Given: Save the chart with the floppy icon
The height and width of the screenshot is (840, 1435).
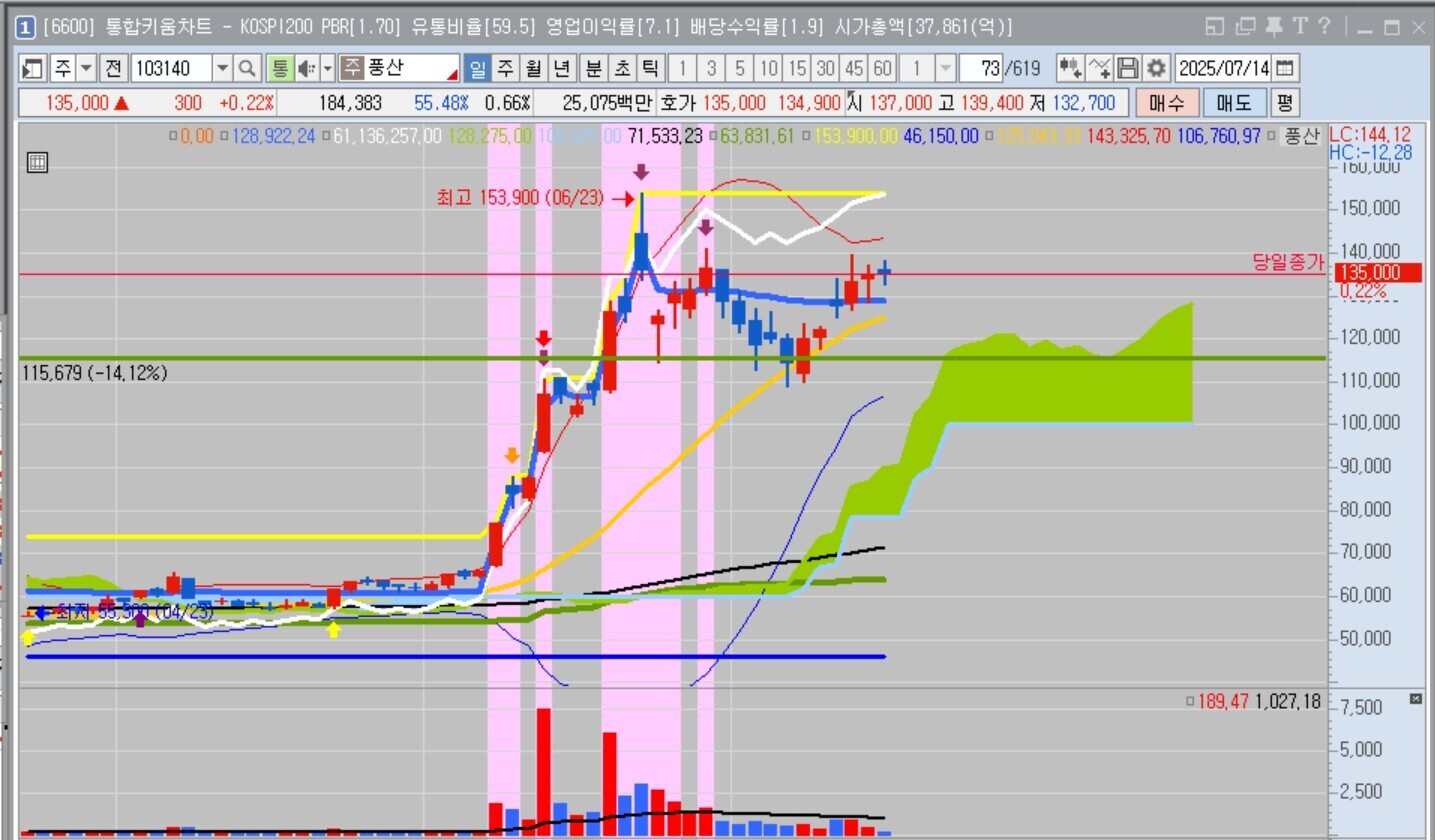Looking at the screenshot, I should point(1128,68).
